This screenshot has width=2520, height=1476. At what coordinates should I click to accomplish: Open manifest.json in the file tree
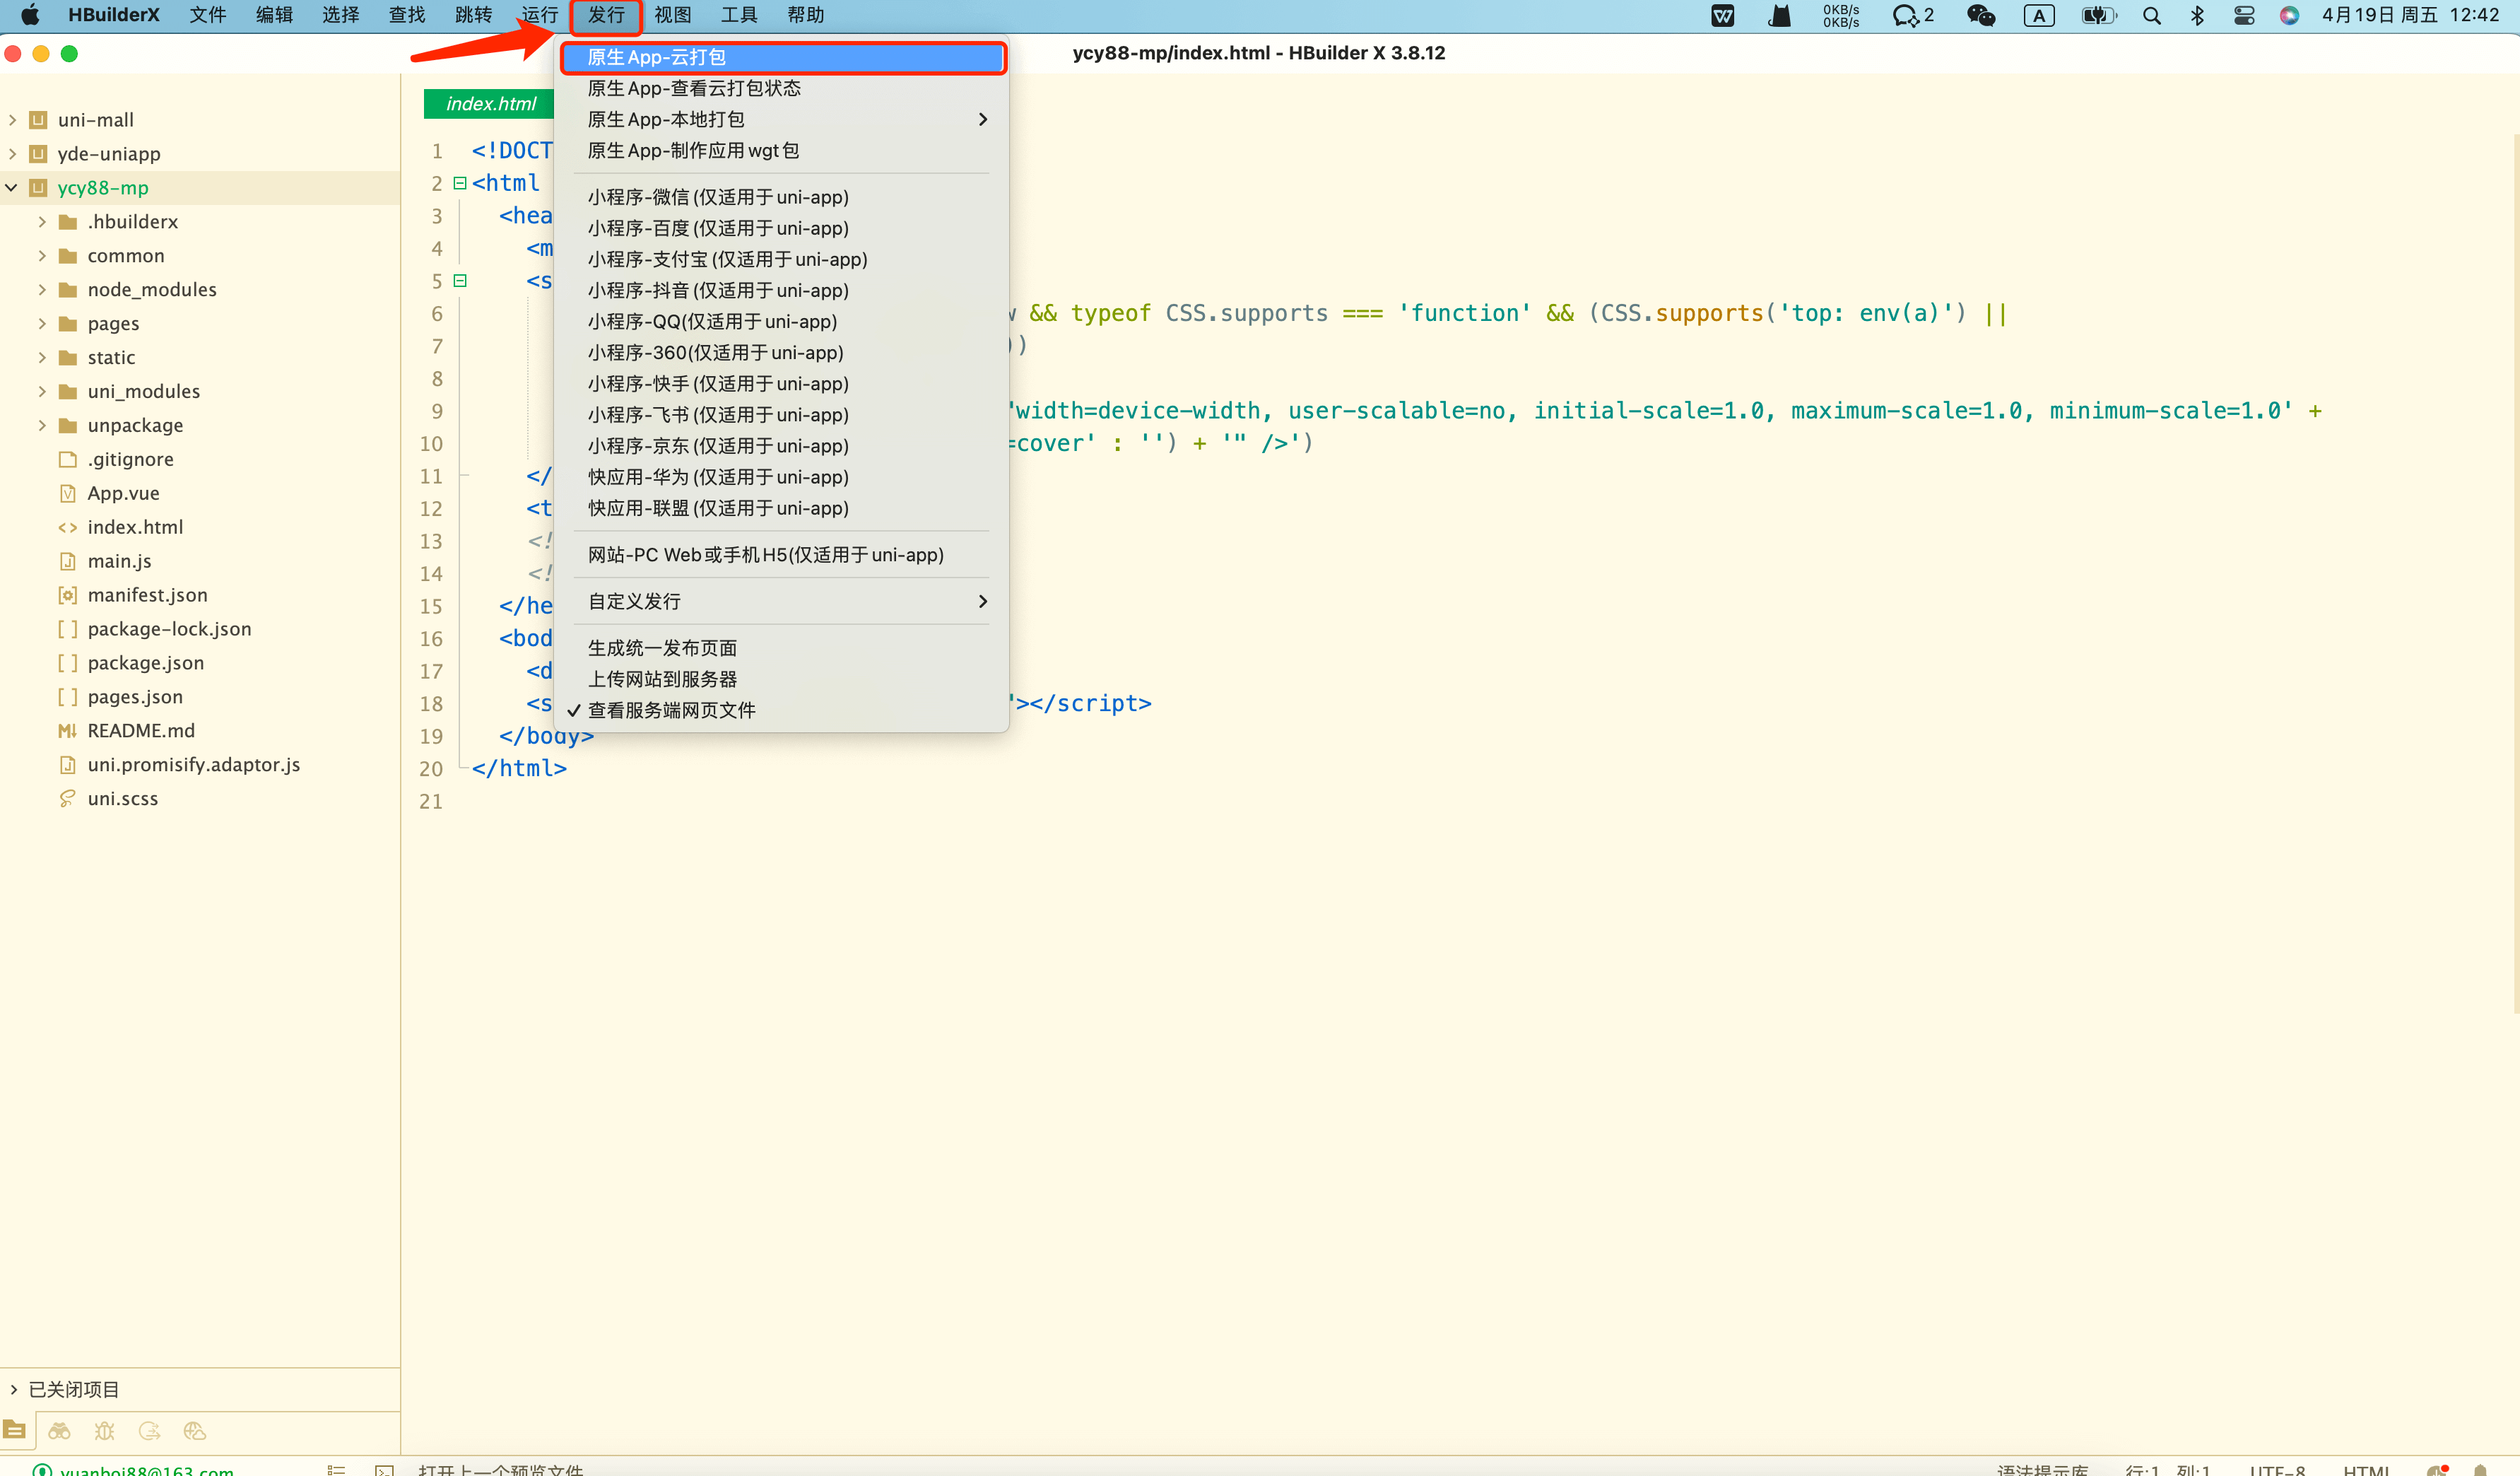click(x=147, y=595)
